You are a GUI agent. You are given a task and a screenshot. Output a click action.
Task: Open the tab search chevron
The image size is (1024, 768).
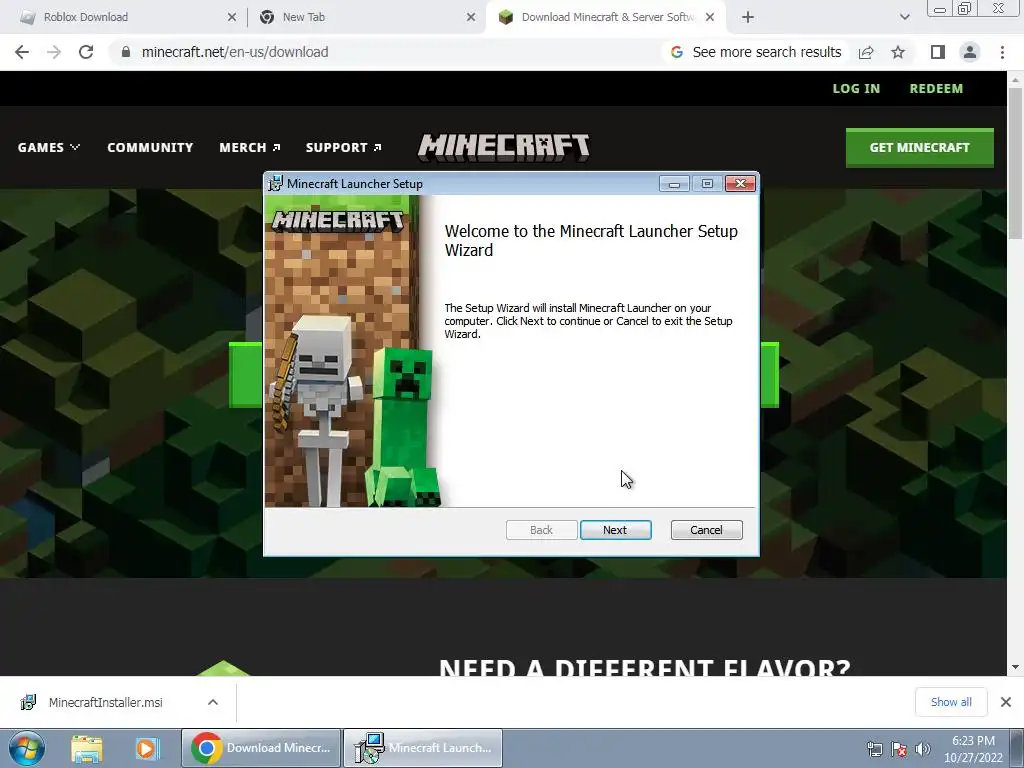click(904, 17)
